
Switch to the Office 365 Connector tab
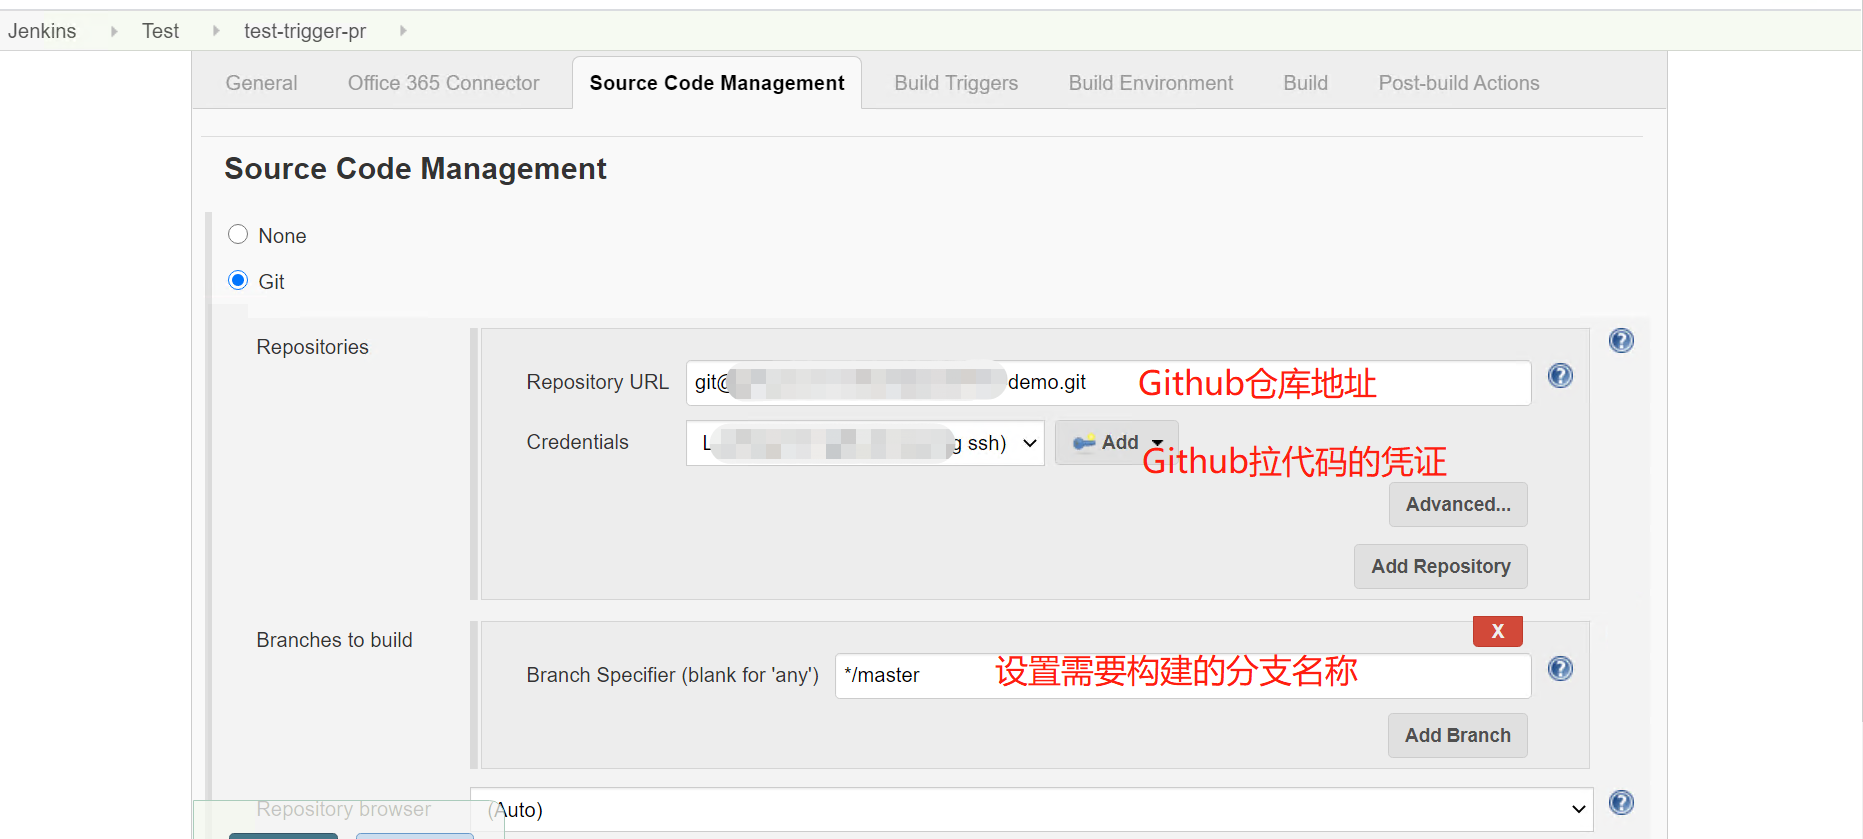(444, 83)
